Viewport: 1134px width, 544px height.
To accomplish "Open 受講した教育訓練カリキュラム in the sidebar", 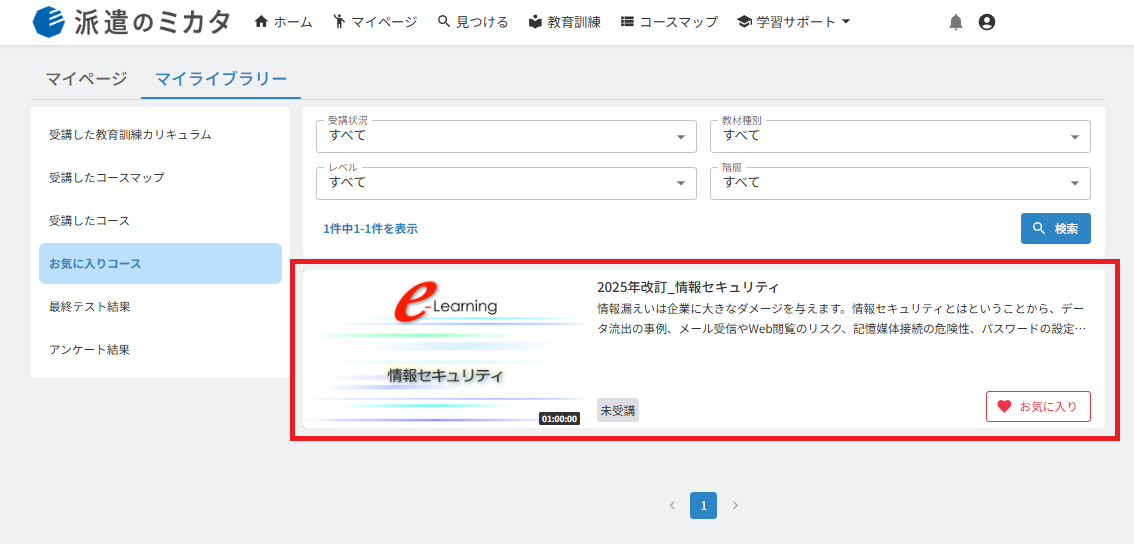I will pos(161,135).
